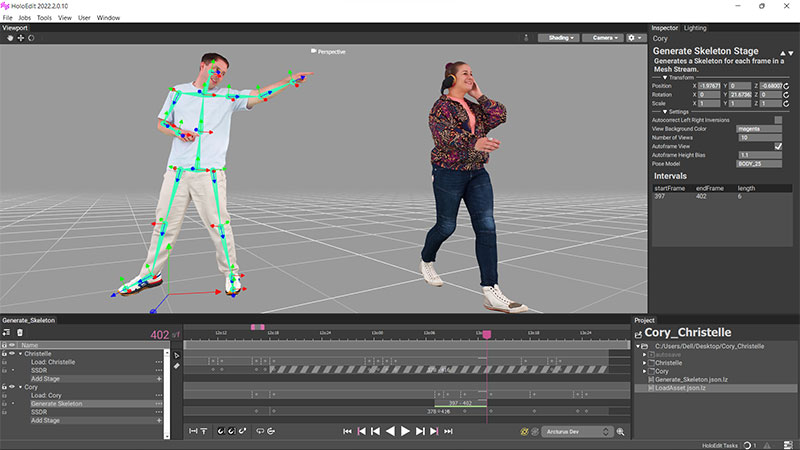Screen dimensions: 800x450
Task: Click the viewport settings gear icon
Action: tap(632, 38)
